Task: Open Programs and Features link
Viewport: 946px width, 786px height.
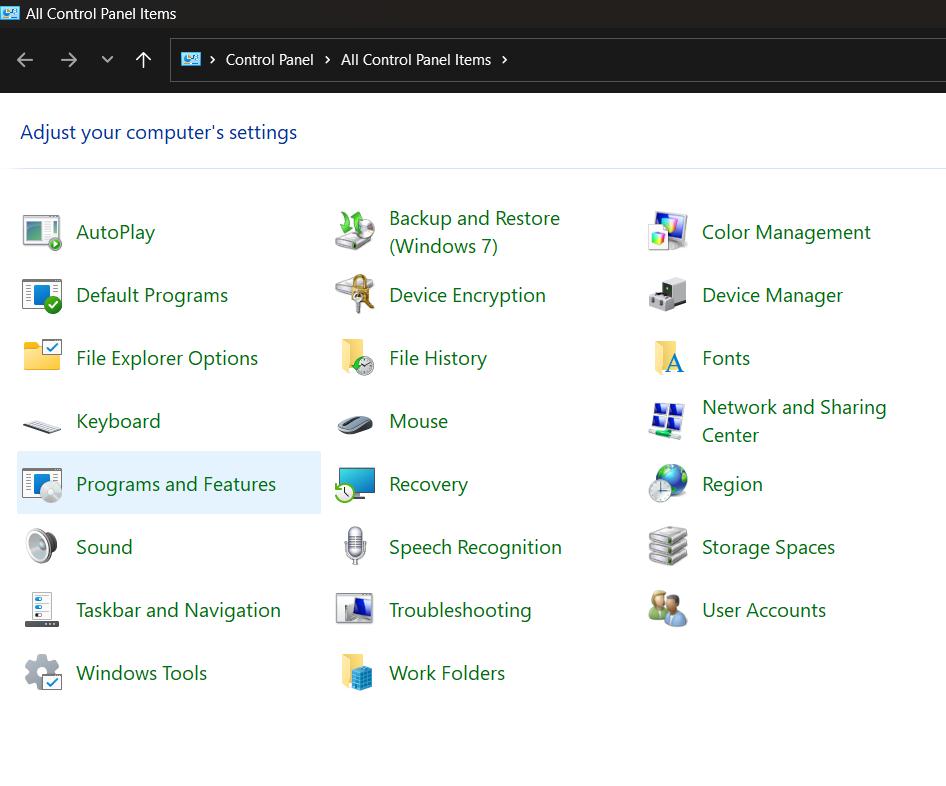Action: [x=176, y=484]
